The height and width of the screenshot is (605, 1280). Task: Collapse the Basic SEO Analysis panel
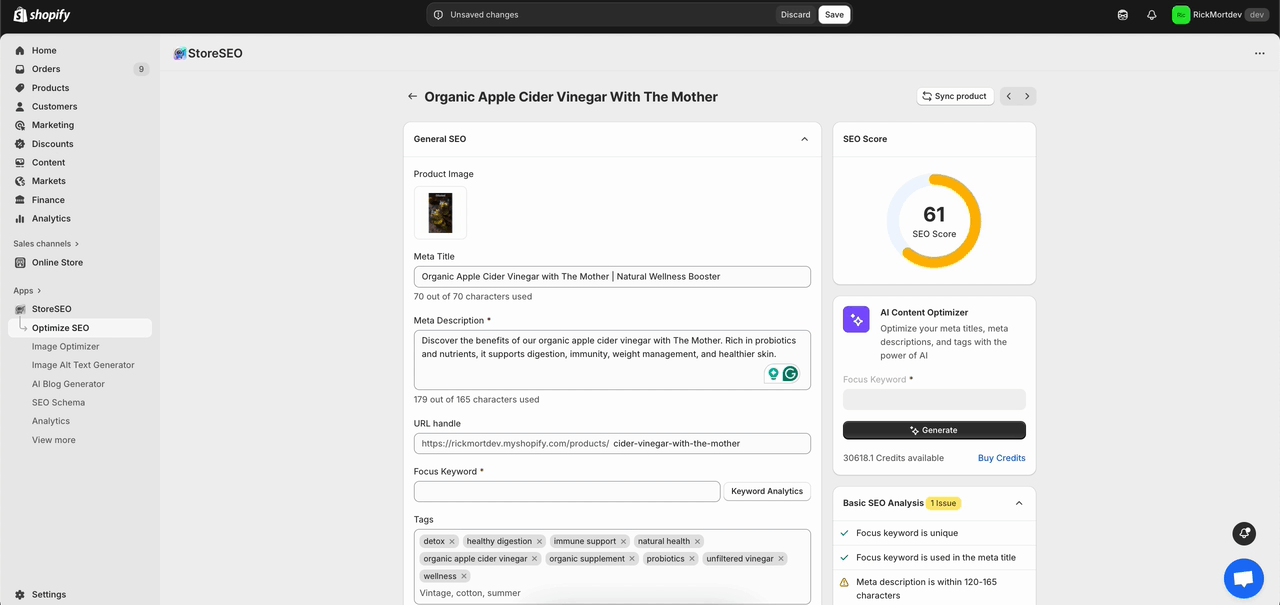[x=1019, y=503]
